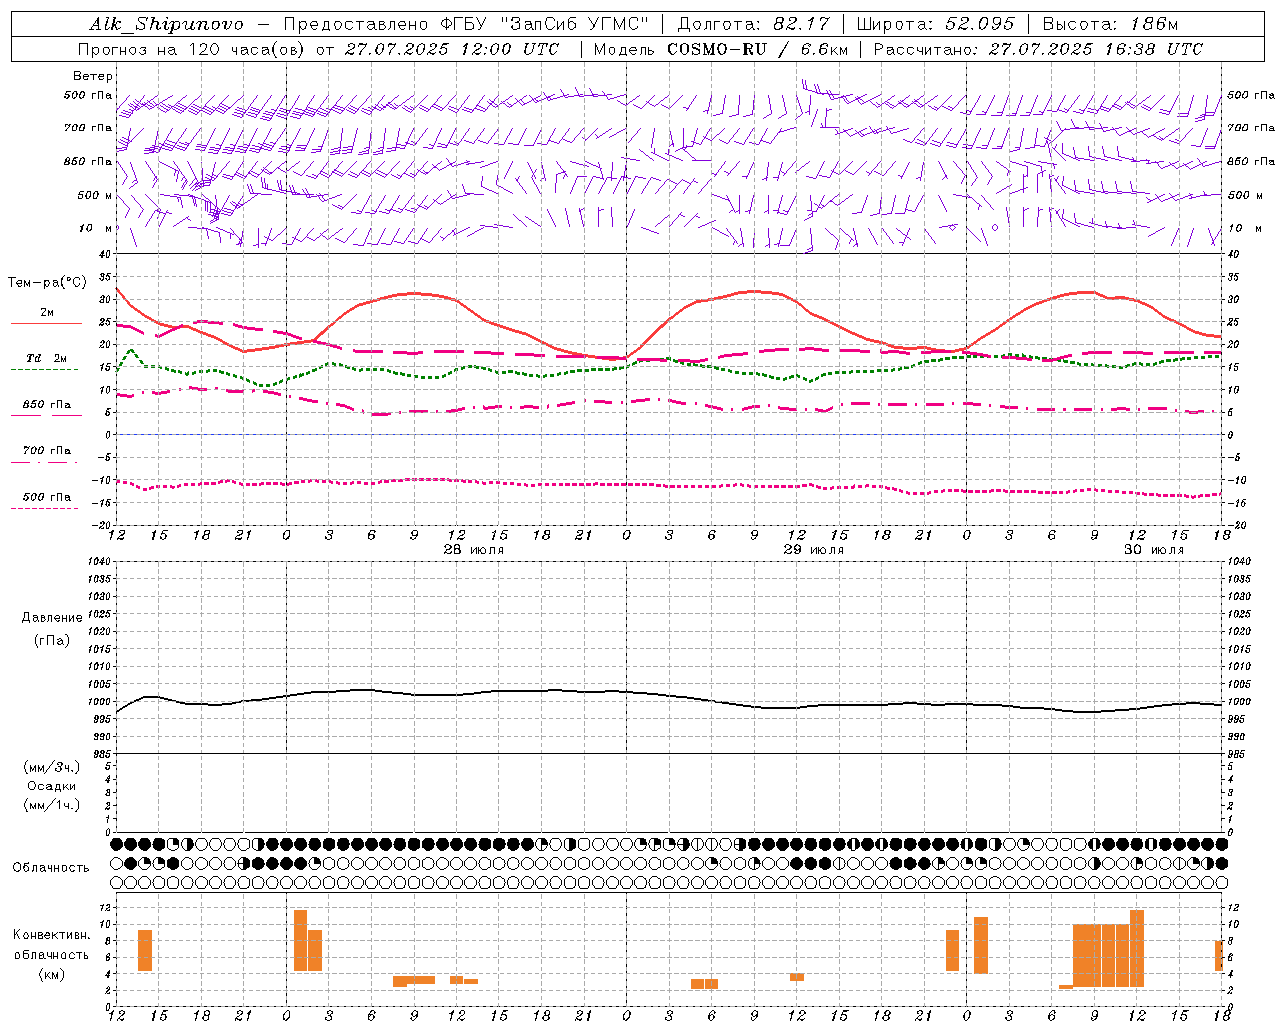Select the Давление pressure panel label

[52, 618]
